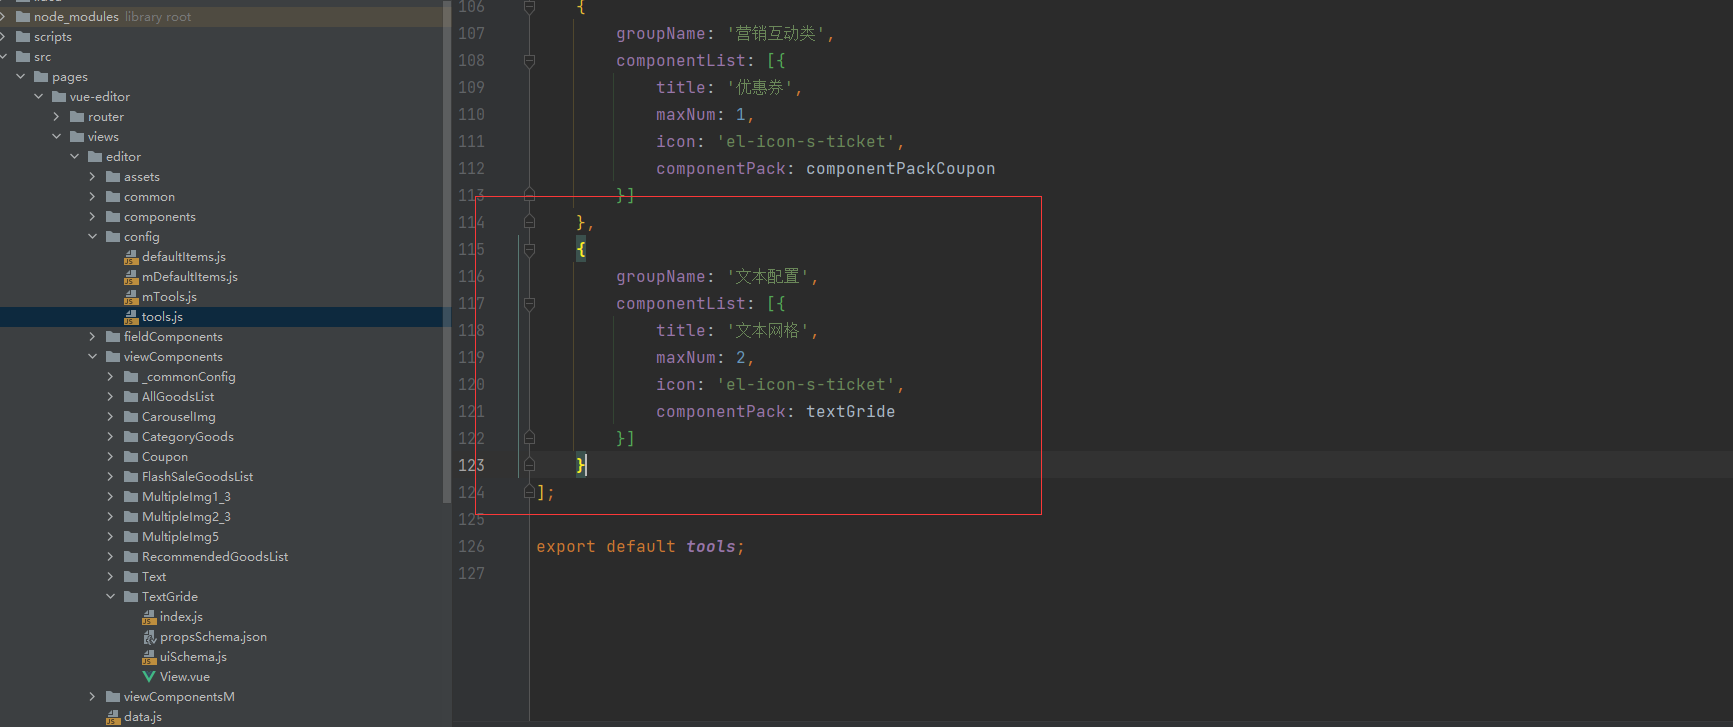Click the CarouselImg folder icon
This screenshot has height=727, width=1733.
(x=131, y=417)
